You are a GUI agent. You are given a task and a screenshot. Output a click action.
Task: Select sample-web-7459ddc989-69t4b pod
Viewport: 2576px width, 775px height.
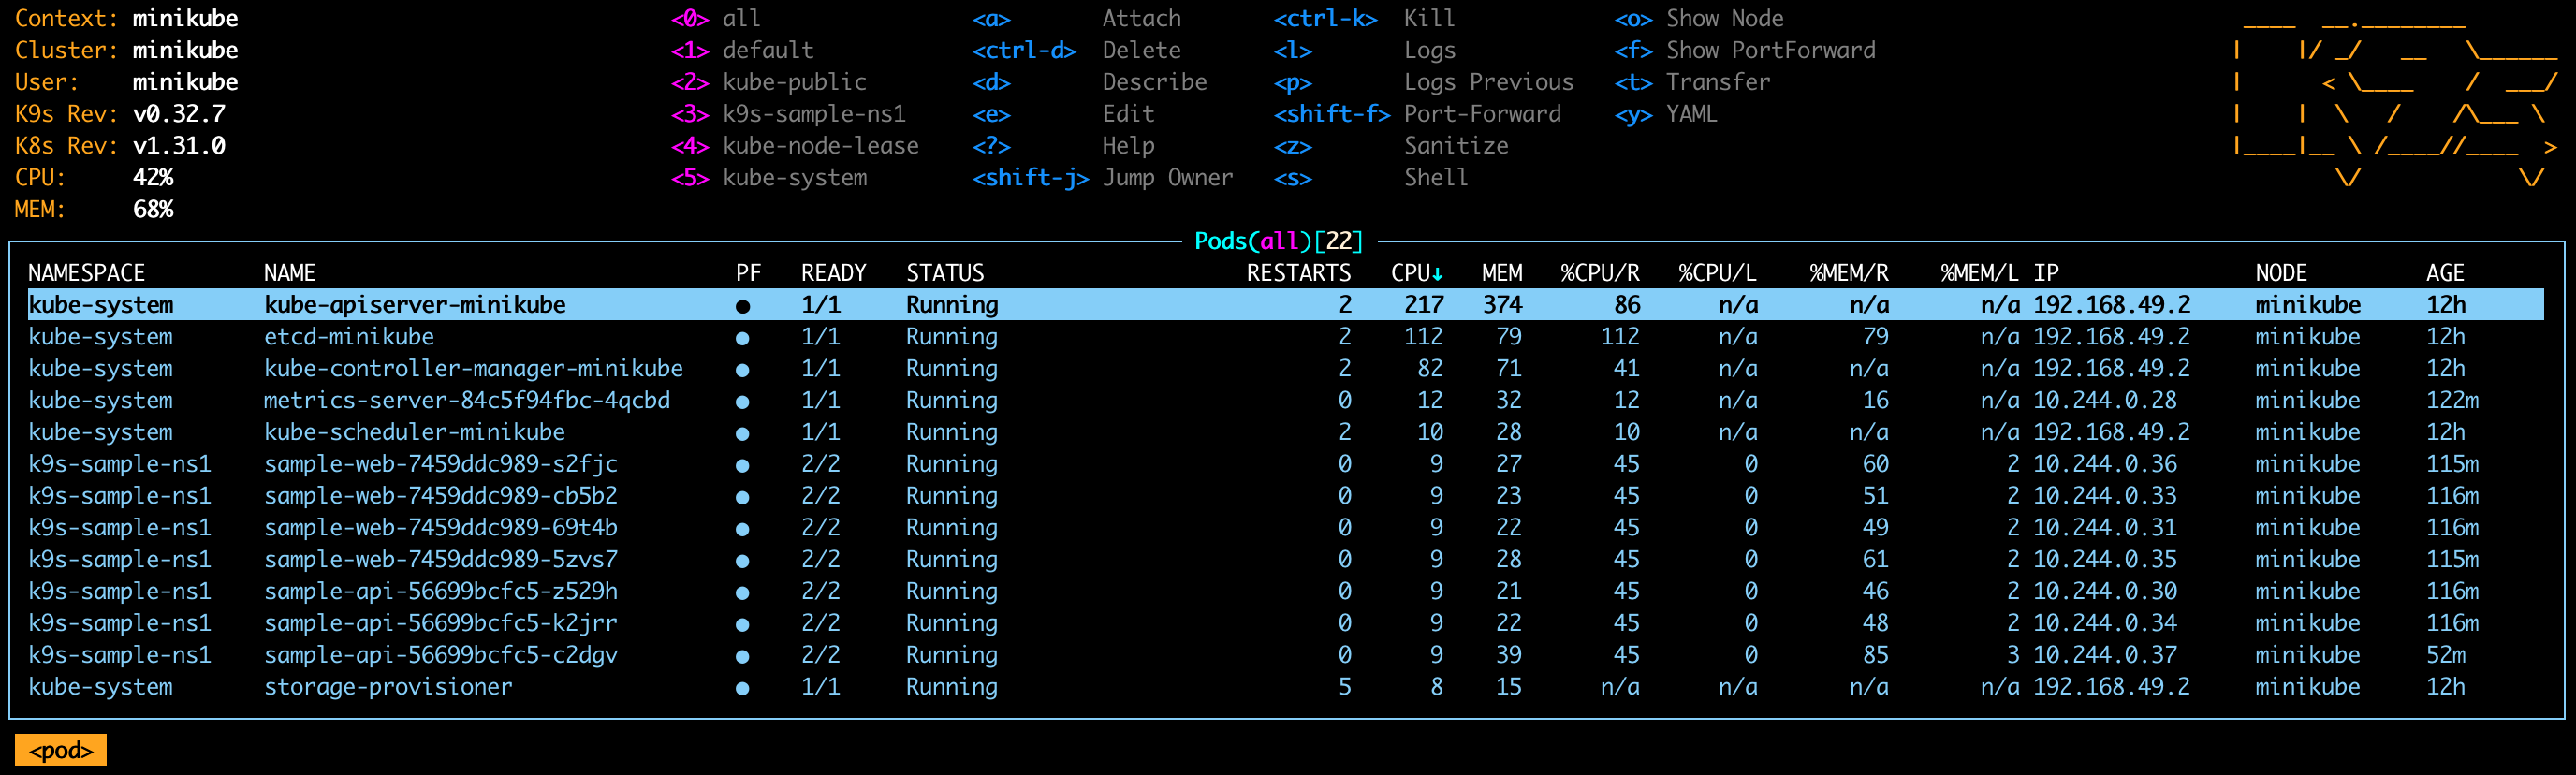pos(441,528)
